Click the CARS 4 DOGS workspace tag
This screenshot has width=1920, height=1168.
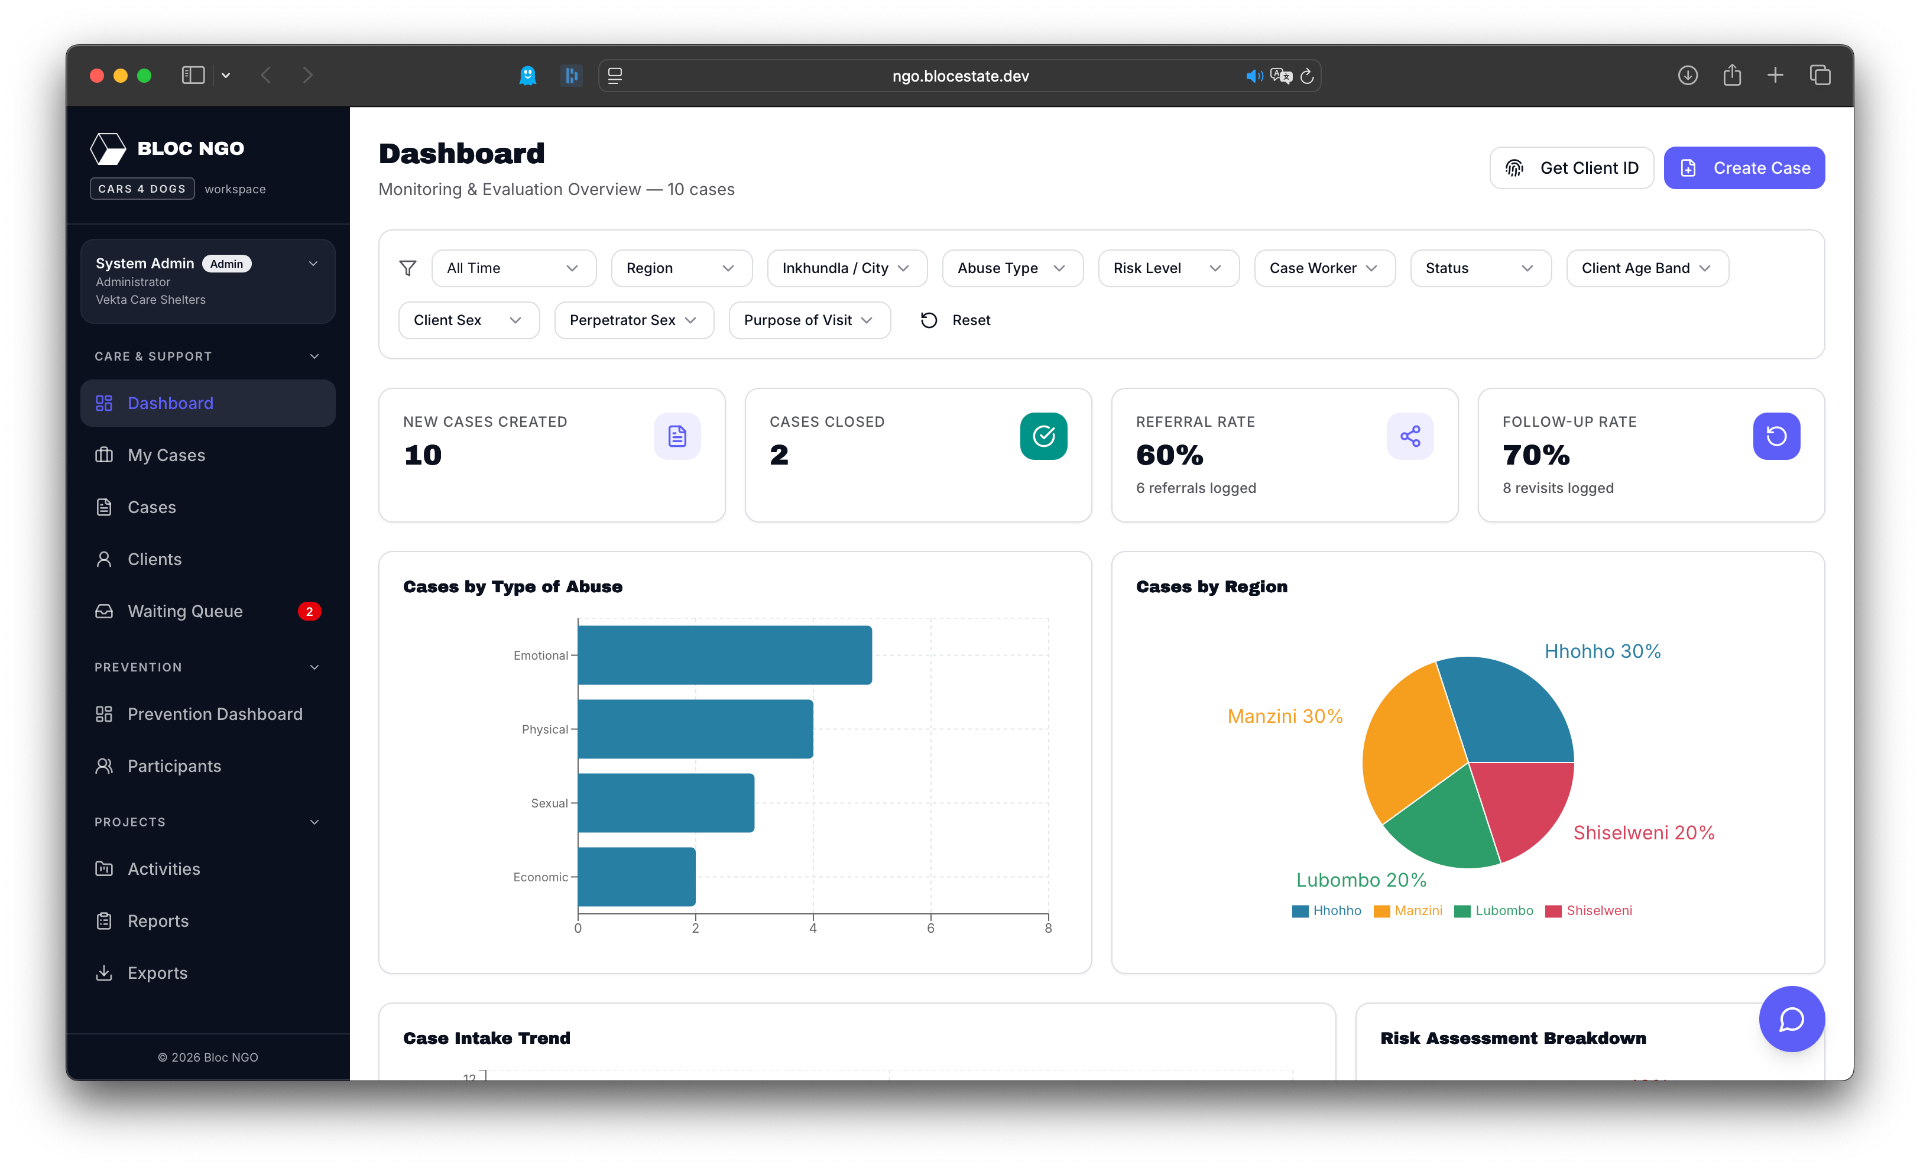[x=142, y=189]
